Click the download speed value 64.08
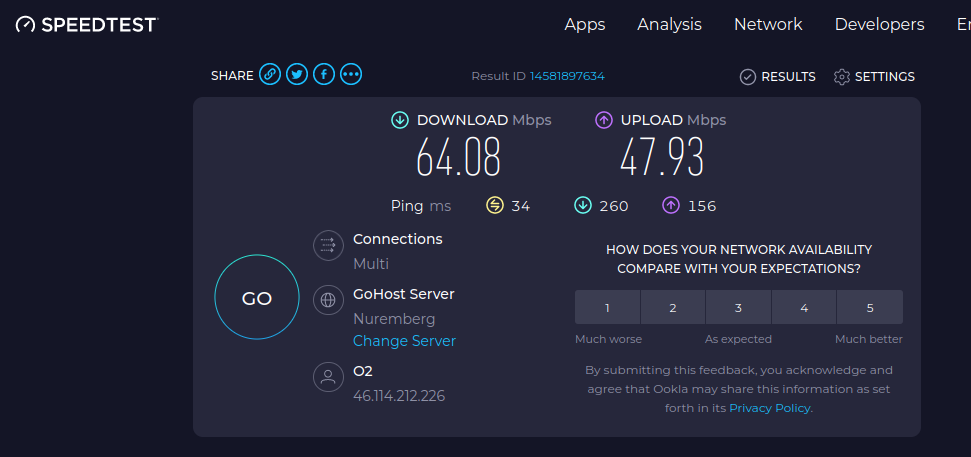 (x=458, y=157)
